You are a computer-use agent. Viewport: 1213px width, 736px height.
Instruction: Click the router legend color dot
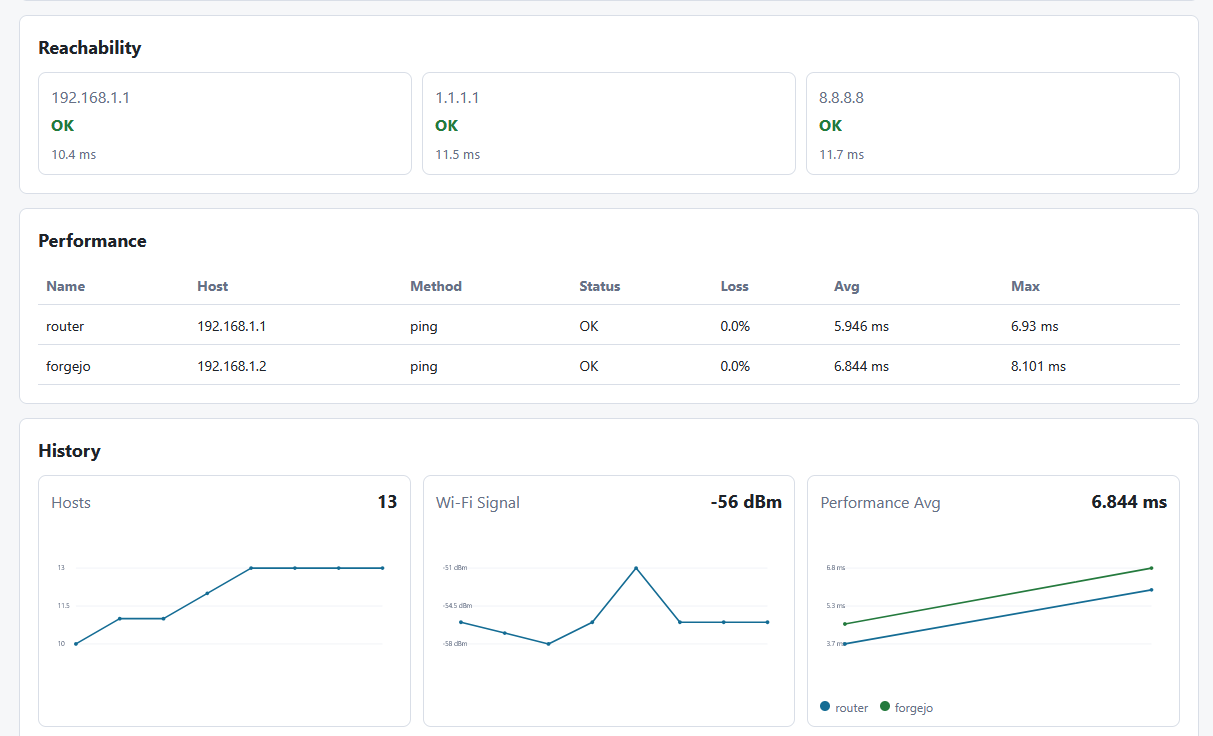tap(825, 706)
